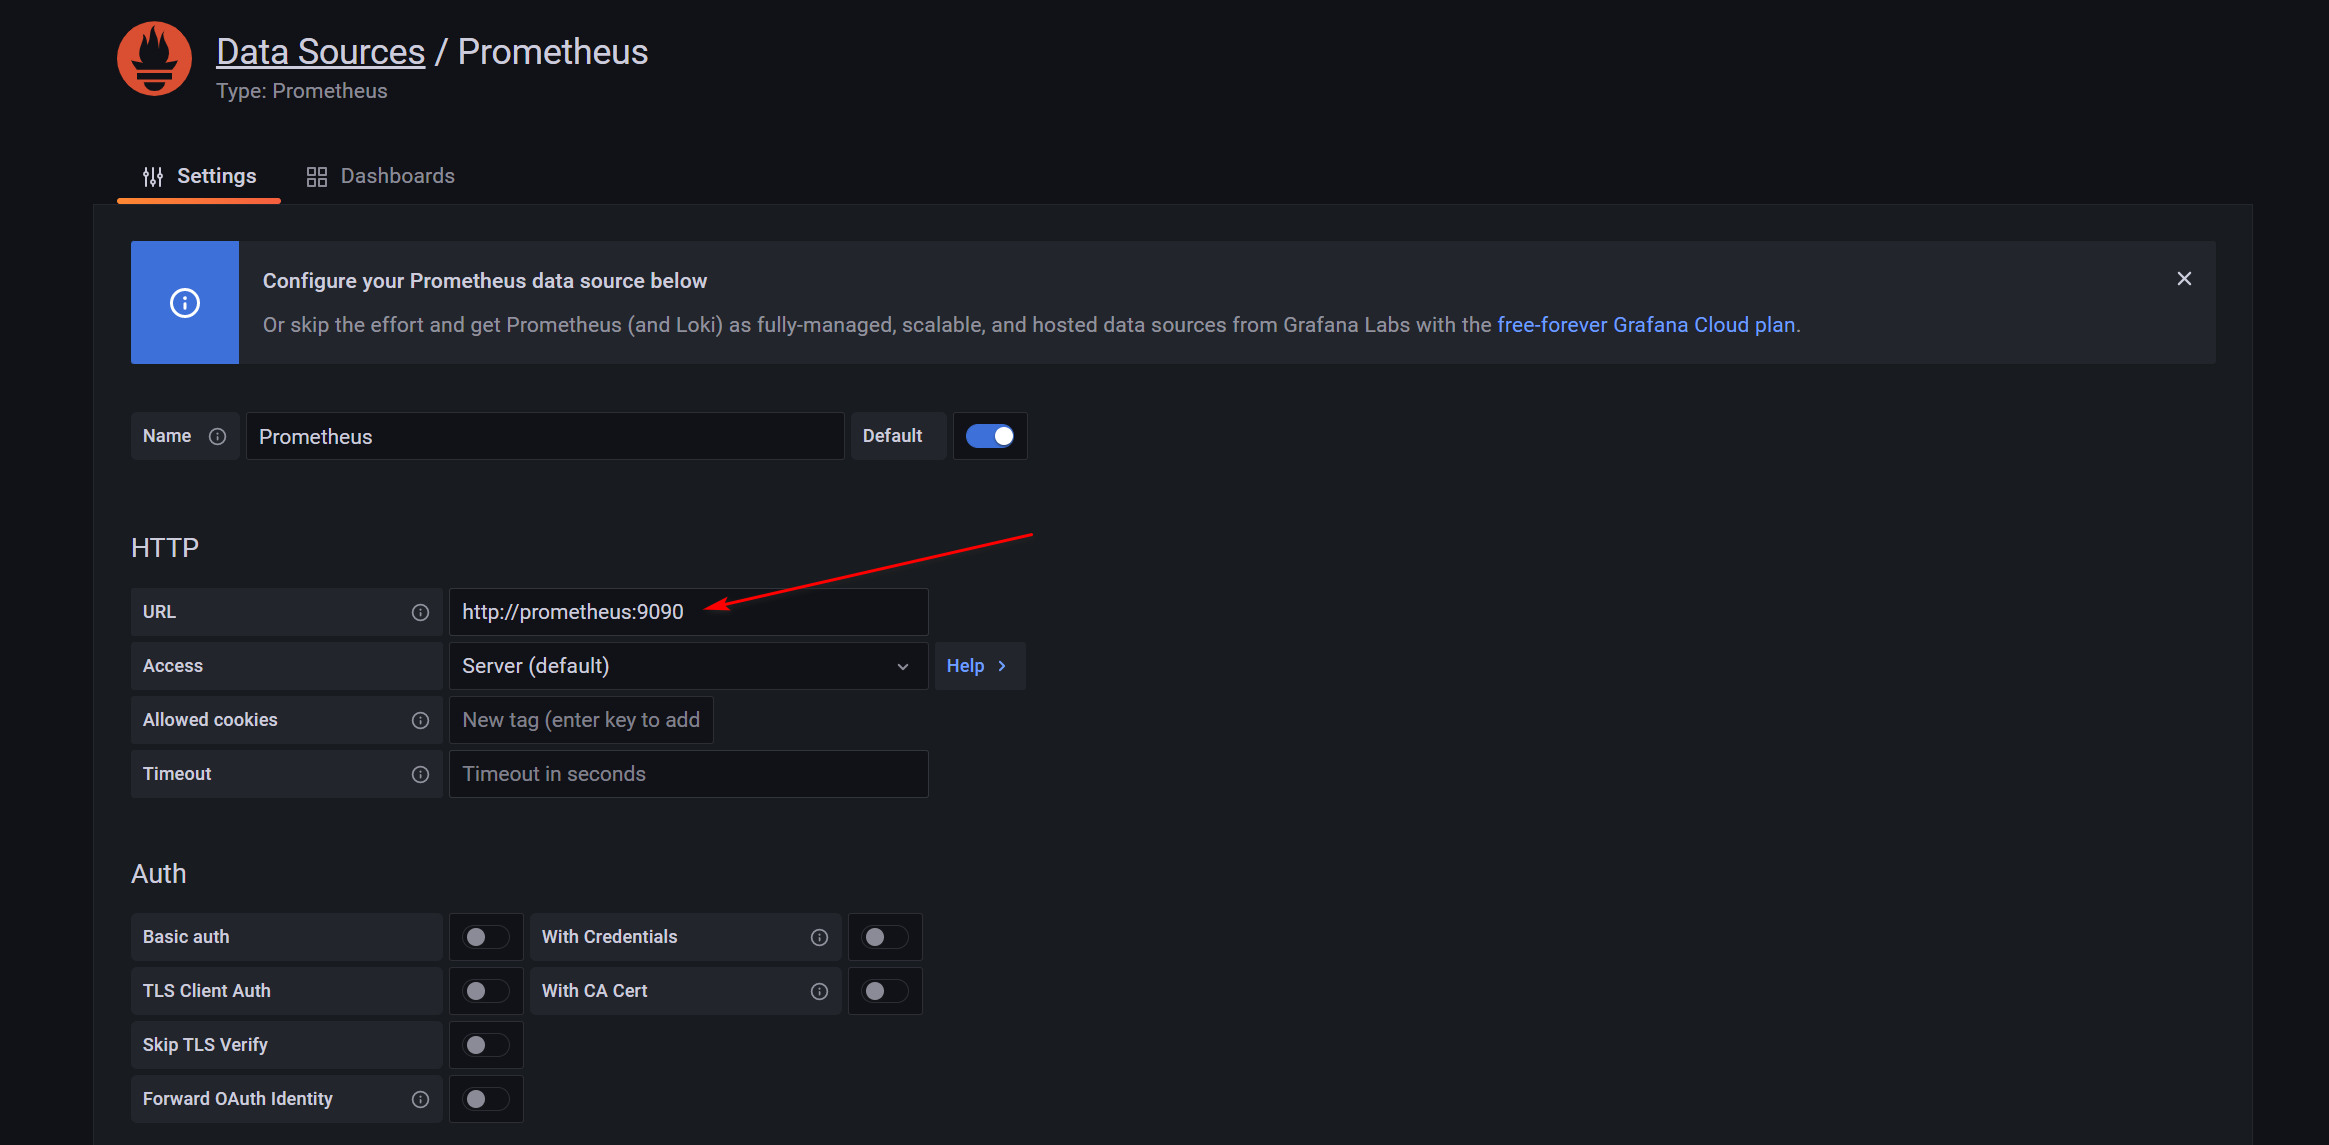Switch to the Dashboards tab
2329x1145 pixels.
[381, 177]
